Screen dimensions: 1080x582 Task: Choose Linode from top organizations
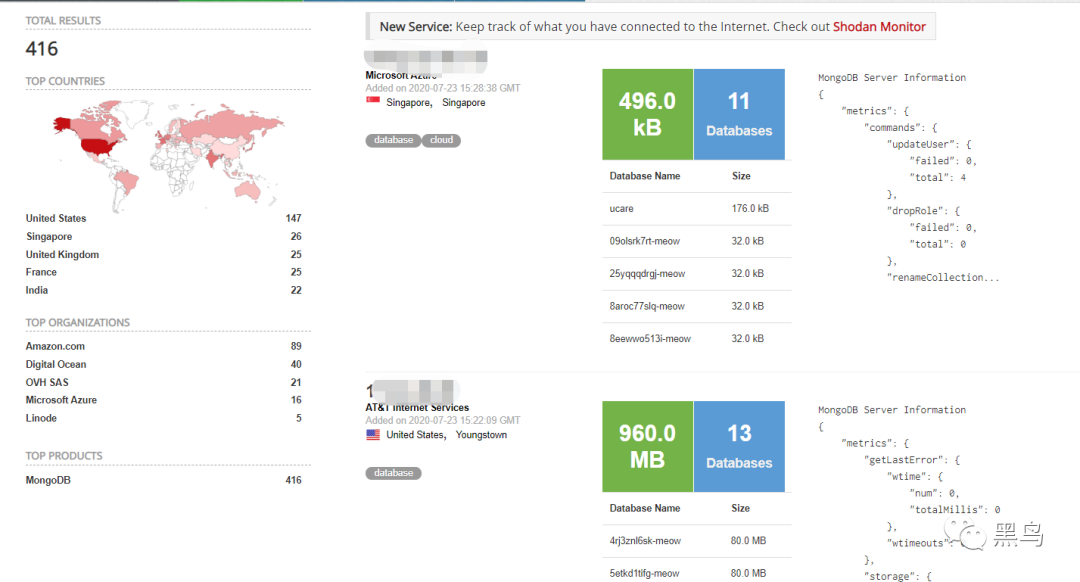tap(41, 418)
